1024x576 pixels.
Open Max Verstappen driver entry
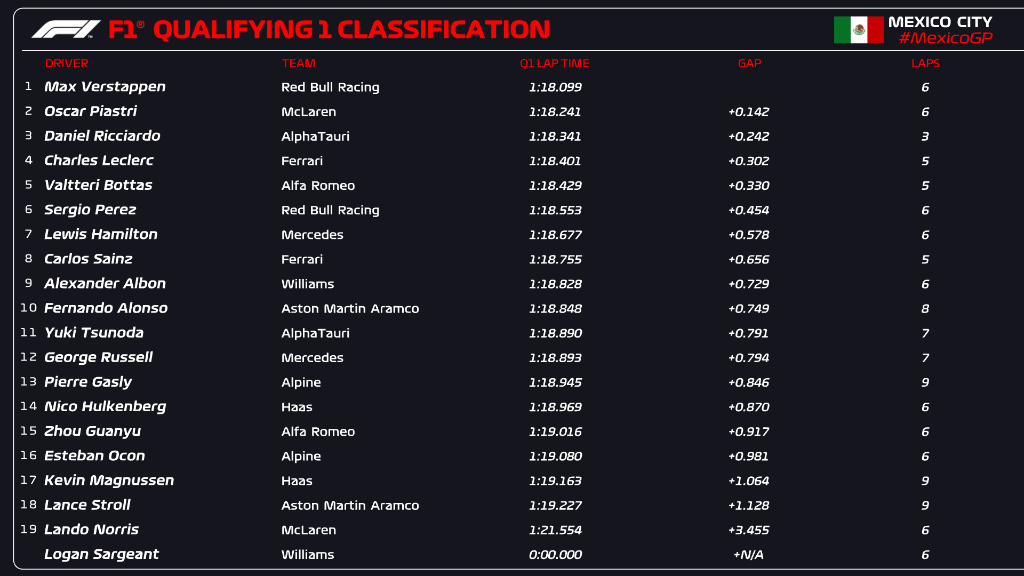[105, 87]
